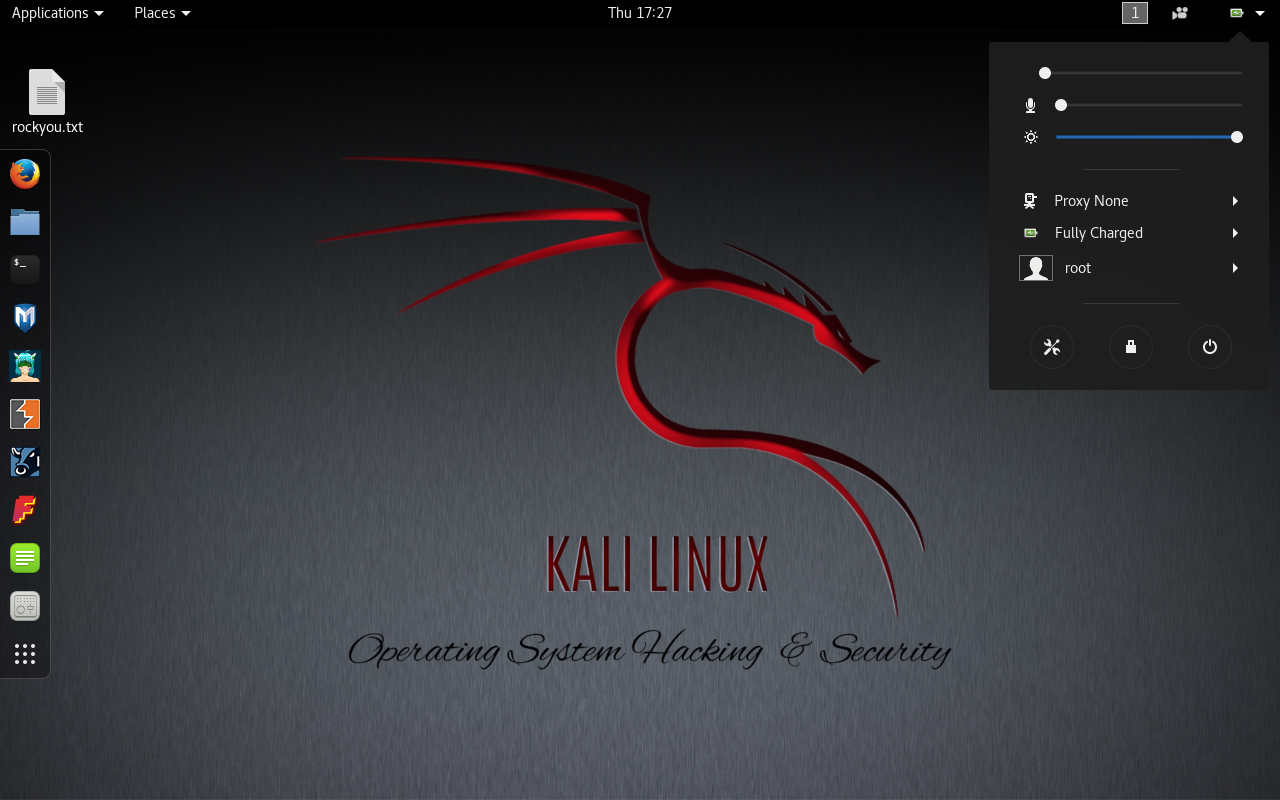Image resolution: width=1280 pixels, height=800 pixels.
Task: Click the microphone level slider track
Action: (x=1149, y=105)
